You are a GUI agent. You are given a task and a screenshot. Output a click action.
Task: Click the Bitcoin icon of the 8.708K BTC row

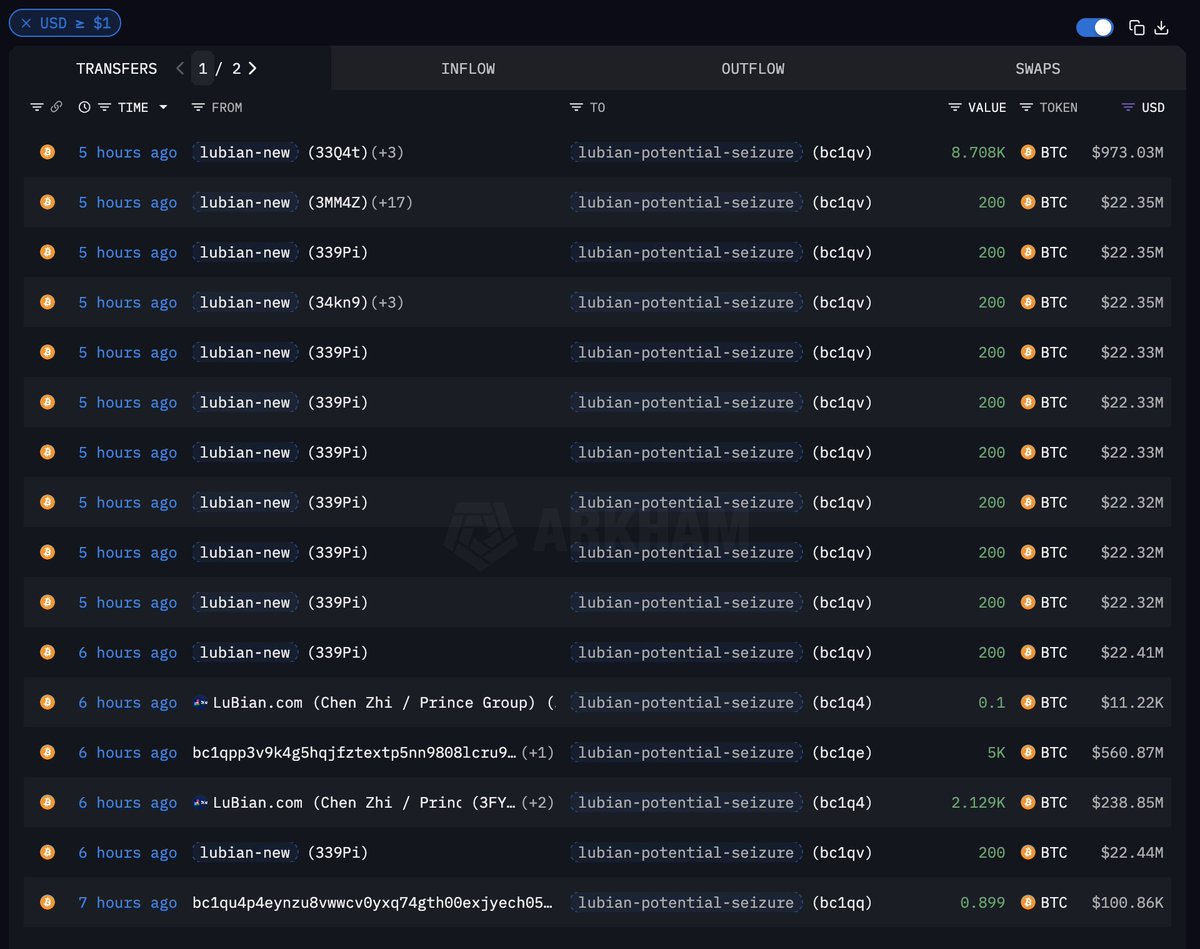pyautogui.click(x=1027, y=152)
